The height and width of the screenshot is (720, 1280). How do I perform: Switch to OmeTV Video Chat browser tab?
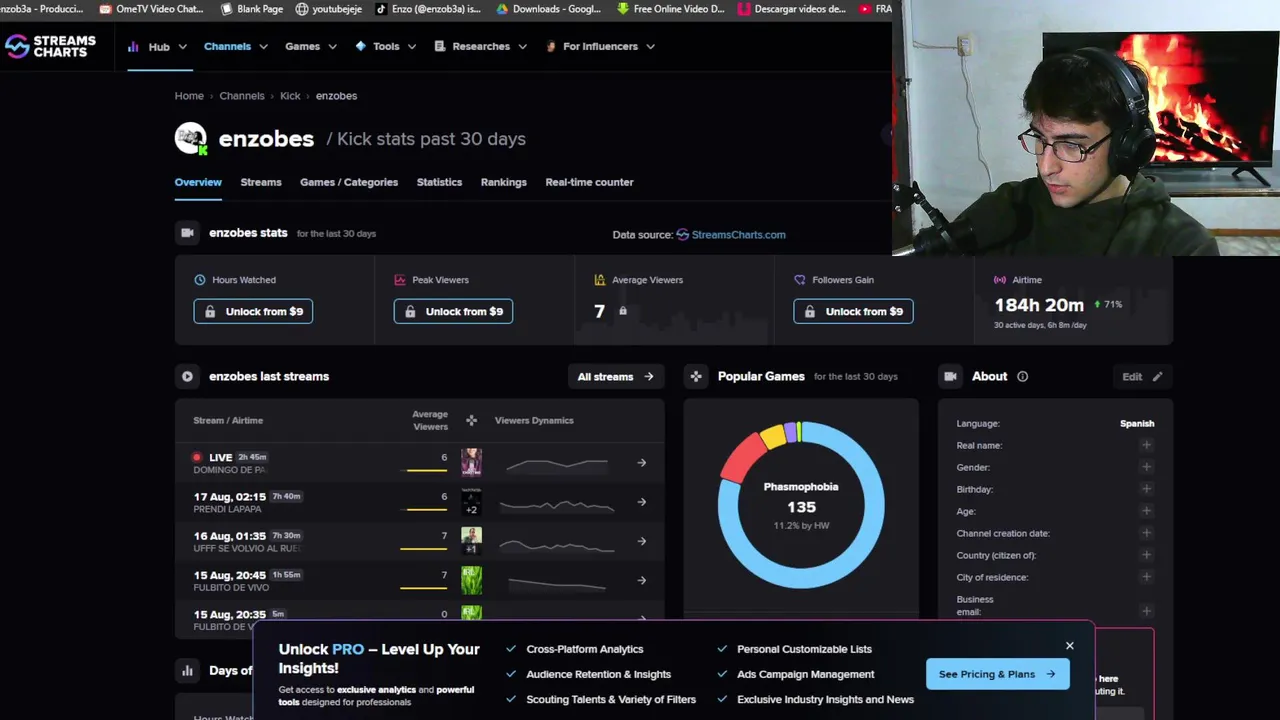point(152,9)
